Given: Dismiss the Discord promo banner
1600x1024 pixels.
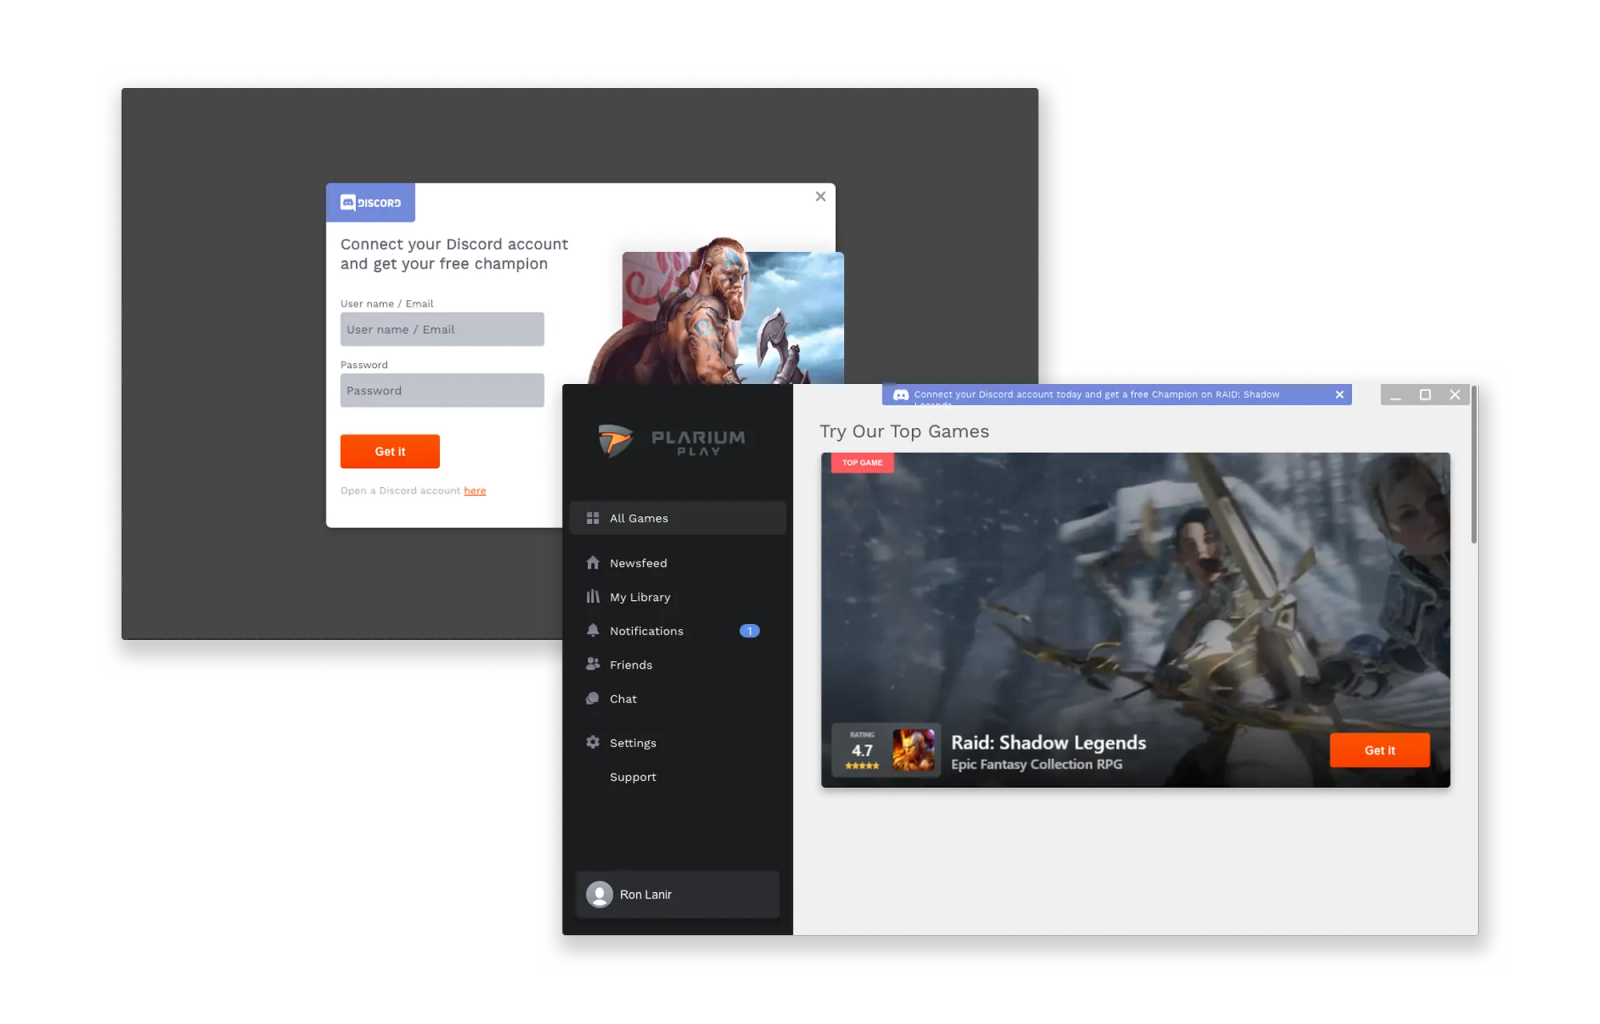Looking at the screenshot, I should pyautogui.click(x=1340, y=395).
